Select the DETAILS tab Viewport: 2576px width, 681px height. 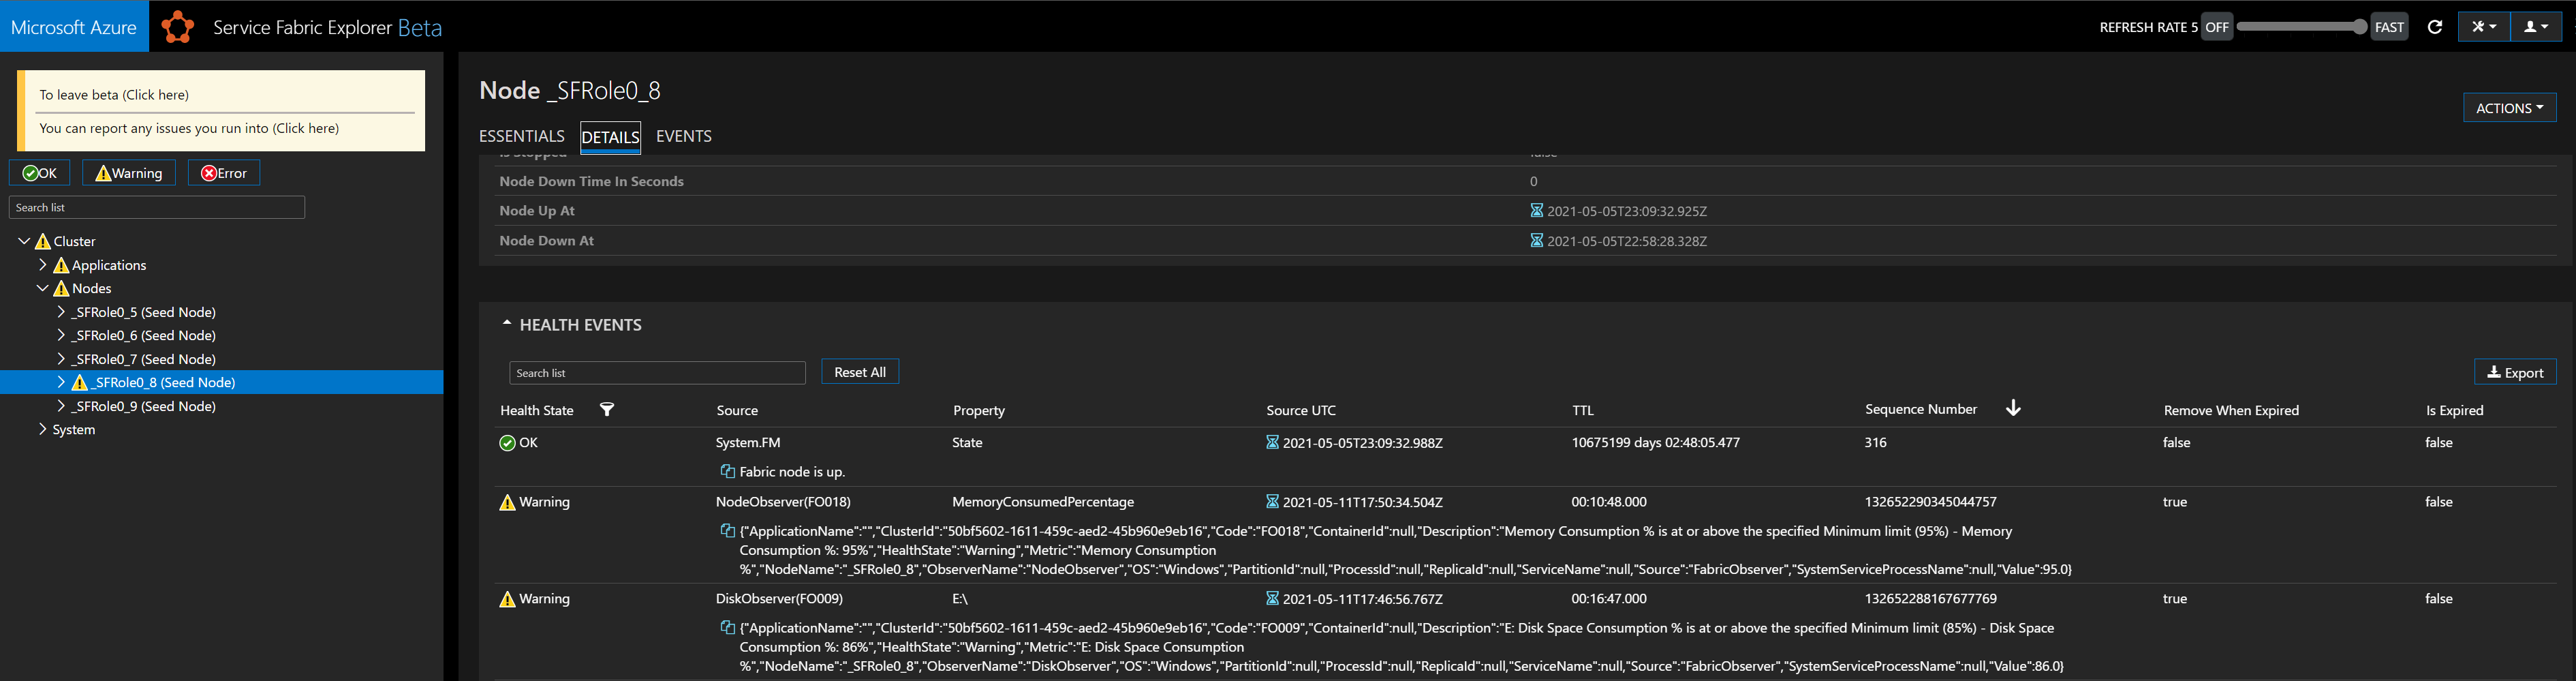point(610,137)
